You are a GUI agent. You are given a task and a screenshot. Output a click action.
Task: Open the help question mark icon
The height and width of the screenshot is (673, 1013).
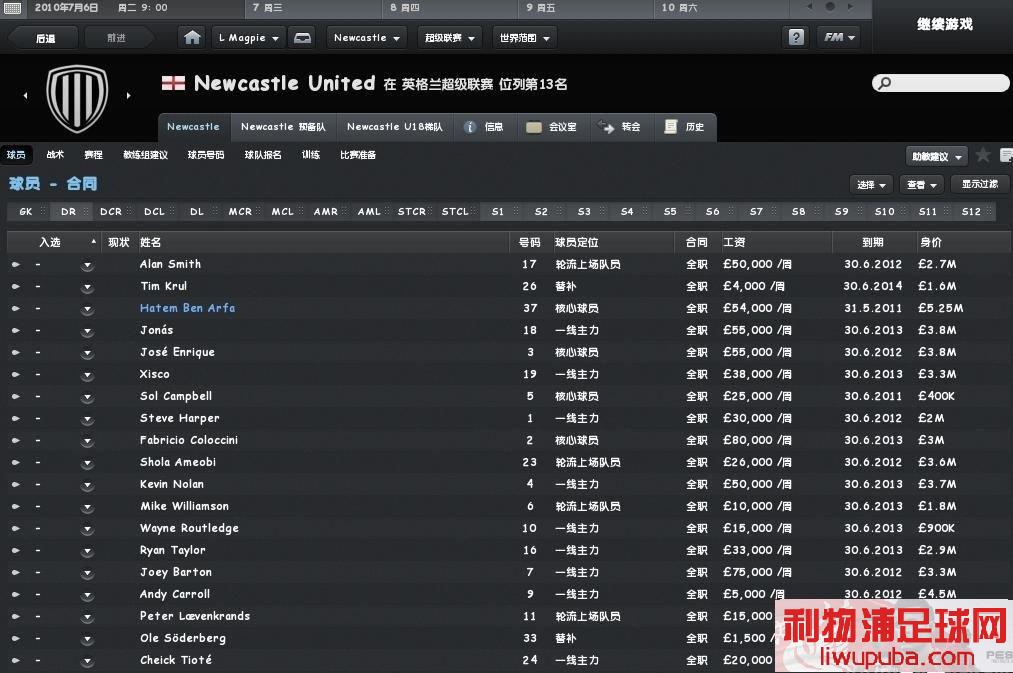796,37
